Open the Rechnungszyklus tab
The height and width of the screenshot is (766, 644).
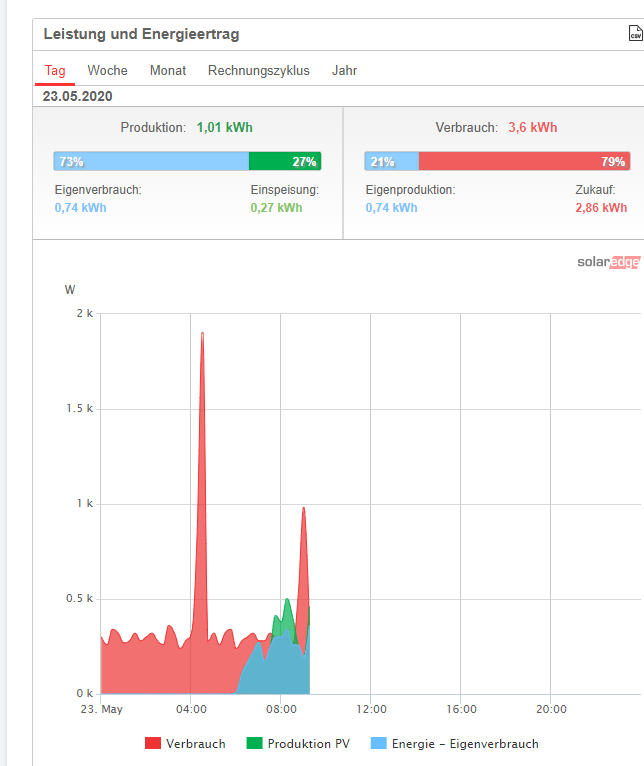pos(258,71)
